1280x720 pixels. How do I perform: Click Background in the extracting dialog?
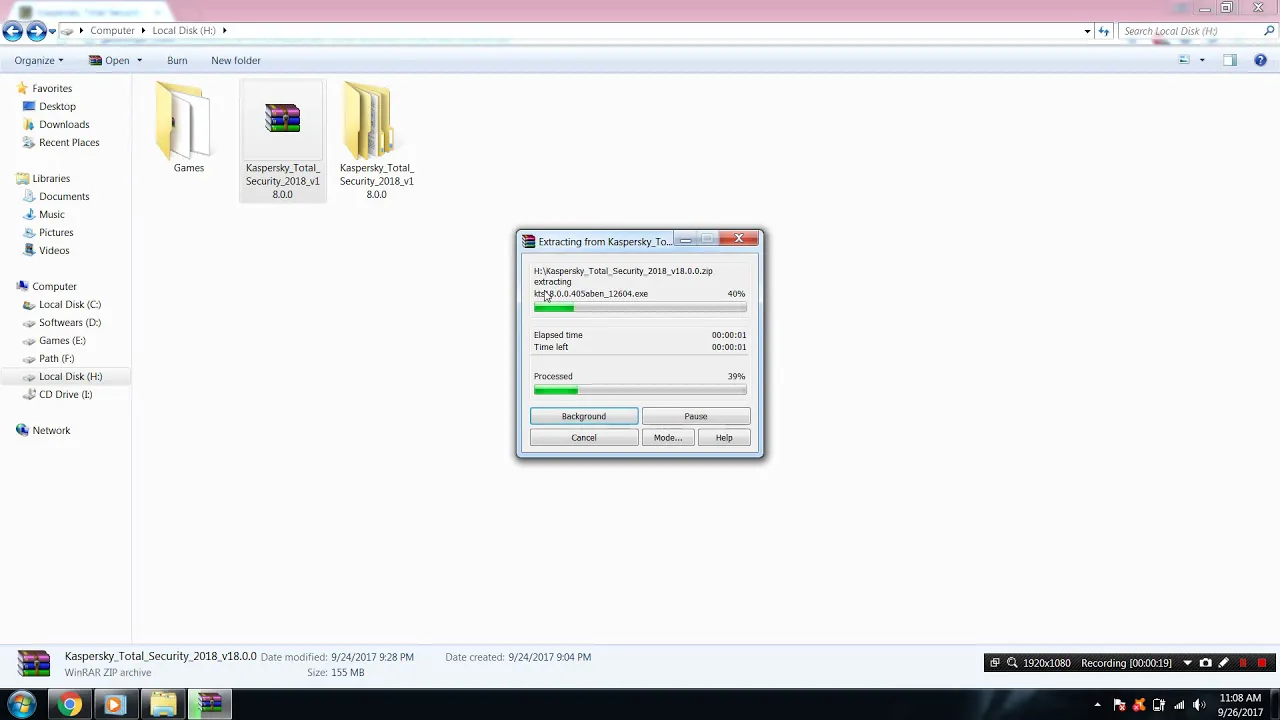[x=584, y=416]
